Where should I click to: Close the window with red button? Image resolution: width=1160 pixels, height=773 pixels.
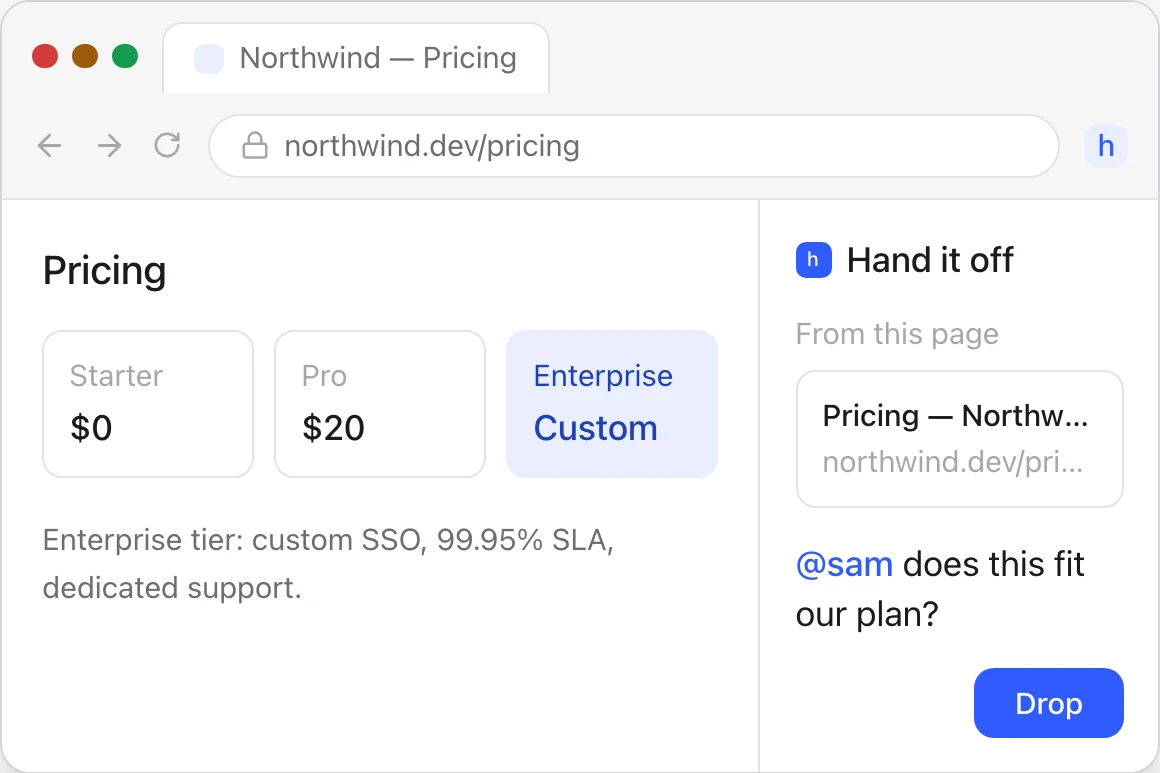point(45,56)
